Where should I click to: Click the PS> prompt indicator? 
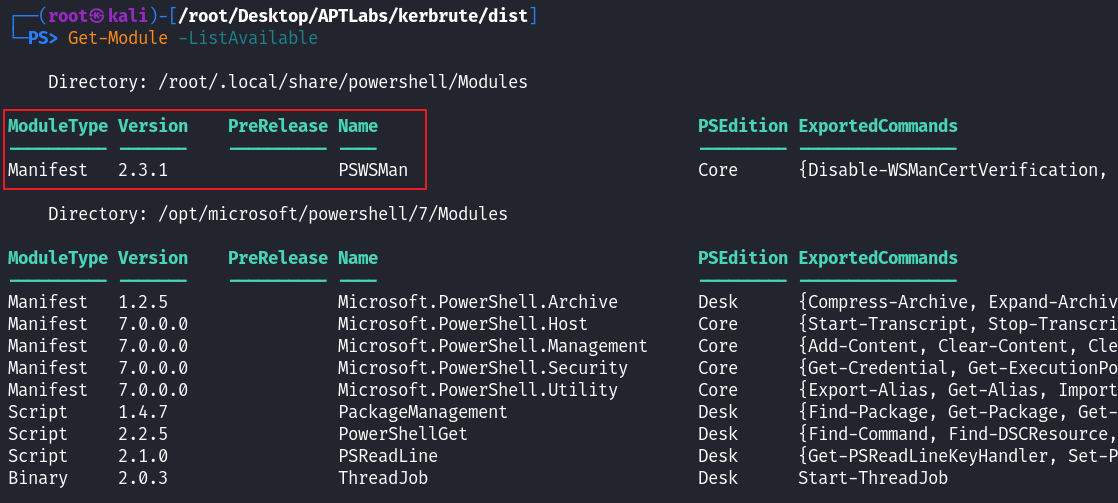(43, 38)
